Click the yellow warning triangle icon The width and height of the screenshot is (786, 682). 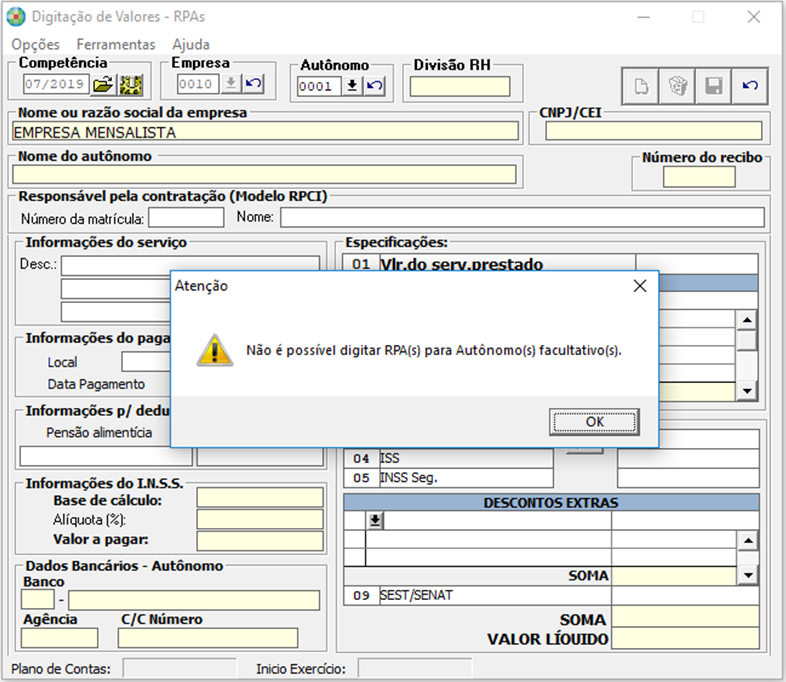click(215, 350)
